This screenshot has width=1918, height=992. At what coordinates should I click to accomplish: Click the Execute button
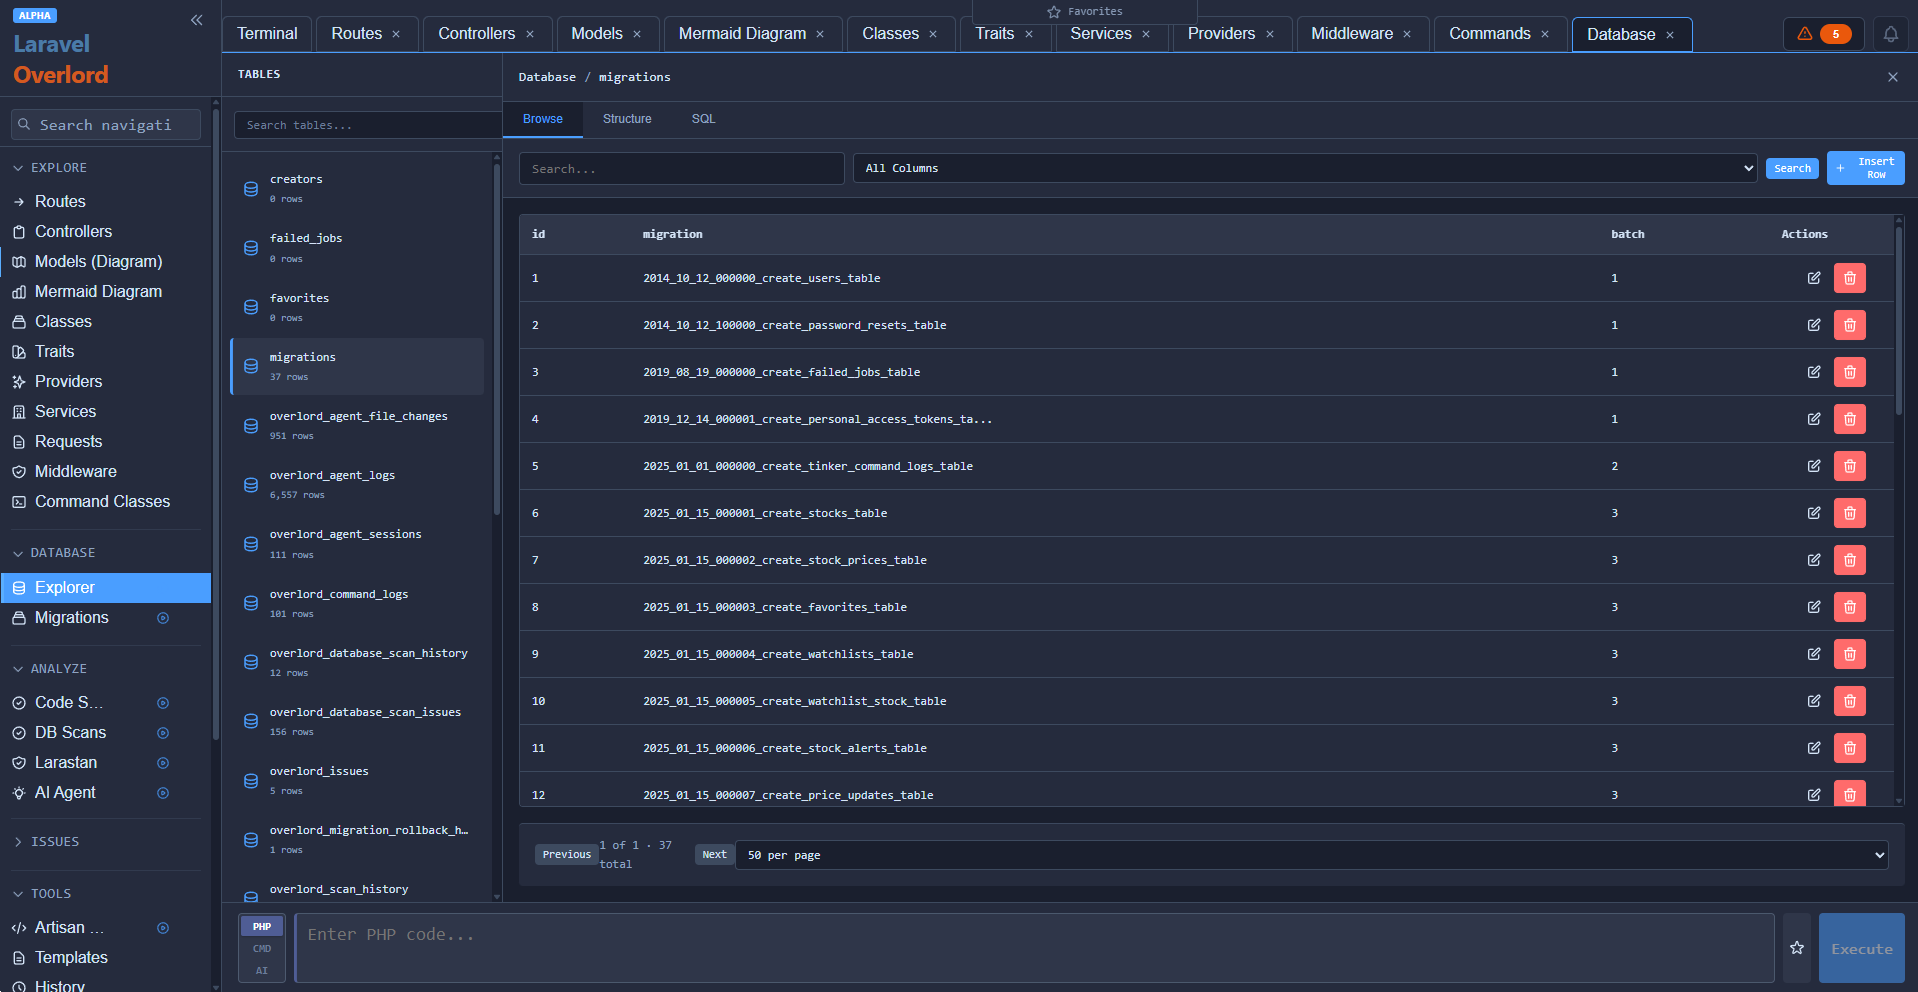[1860, 947]
